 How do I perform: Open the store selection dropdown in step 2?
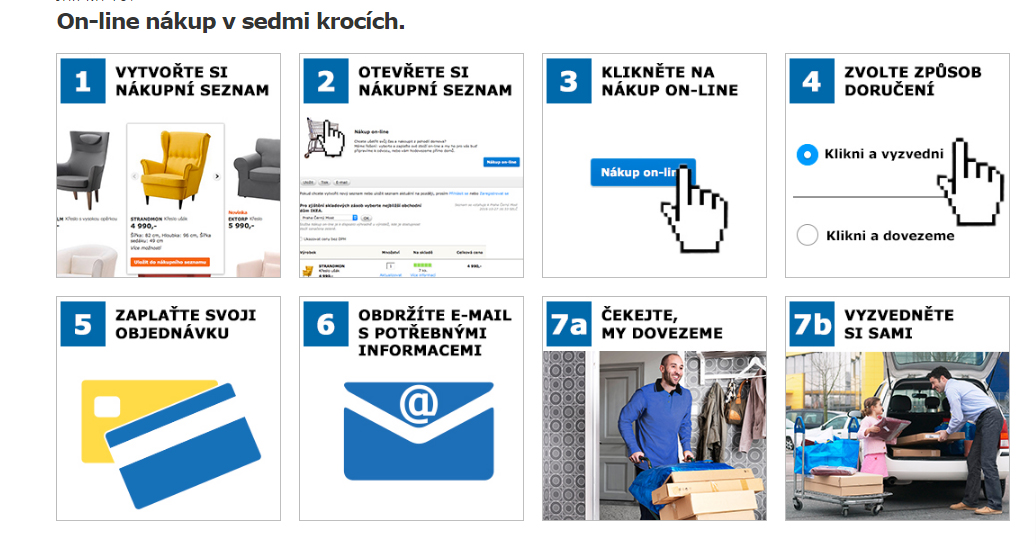pyautogui.click(x=330, y=217)
